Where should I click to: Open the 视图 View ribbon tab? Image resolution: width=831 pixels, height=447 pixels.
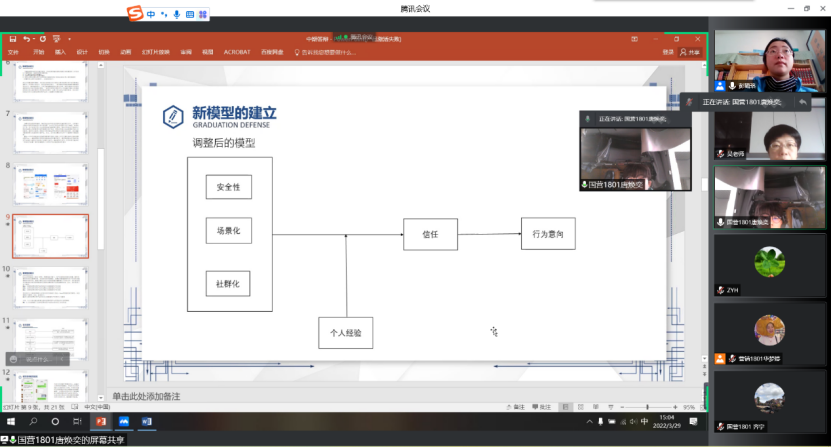point(207,52)
